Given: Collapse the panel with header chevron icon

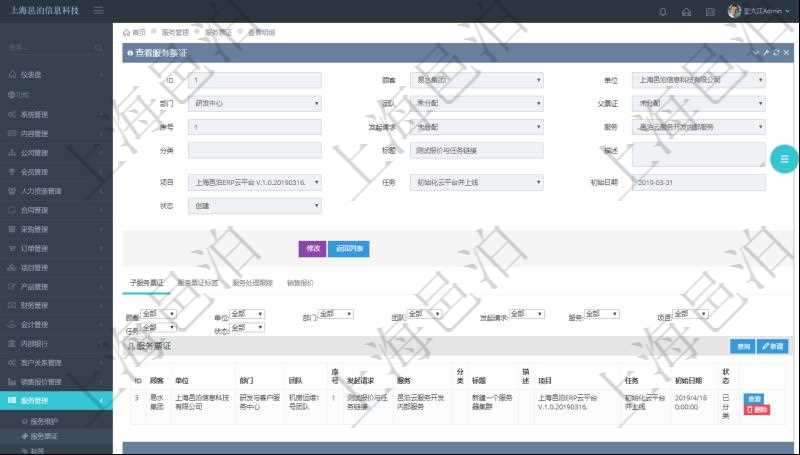Looking at the screenshot, I should [x=756, y=52].
